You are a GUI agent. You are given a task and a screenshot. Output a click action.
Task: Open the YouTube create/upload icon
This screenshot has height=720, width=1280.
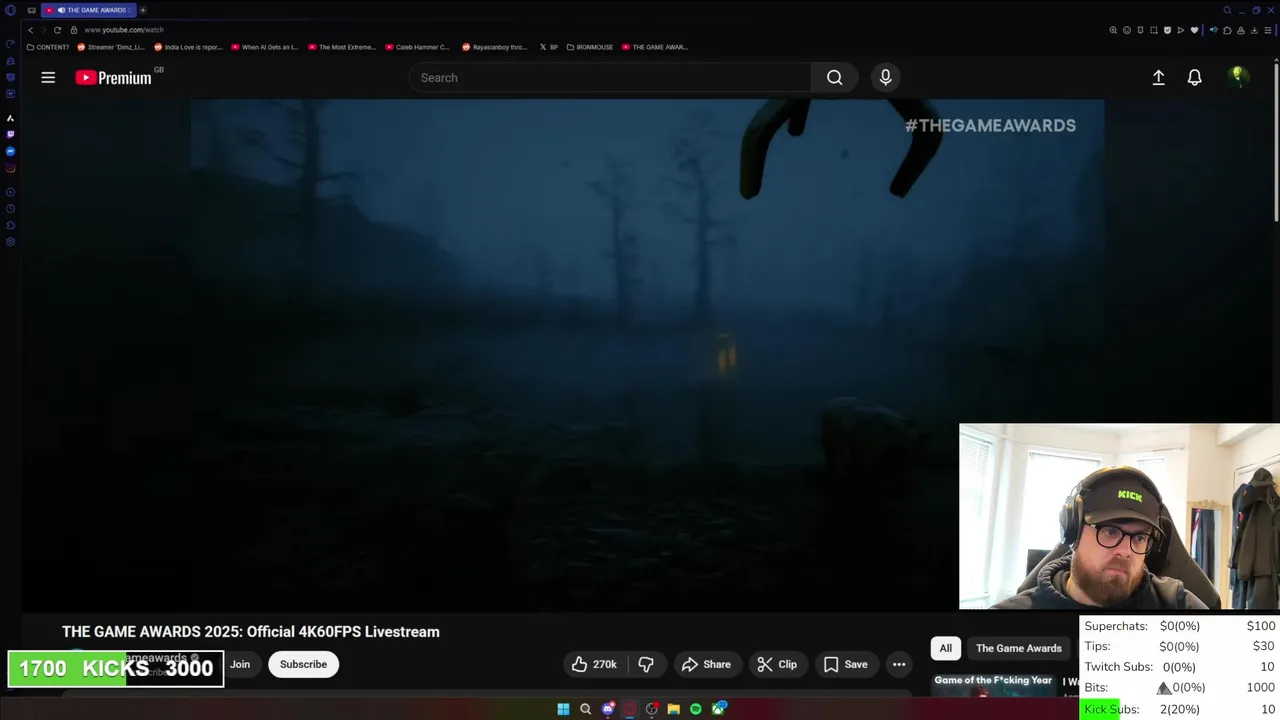click(x=1158, y=77)
